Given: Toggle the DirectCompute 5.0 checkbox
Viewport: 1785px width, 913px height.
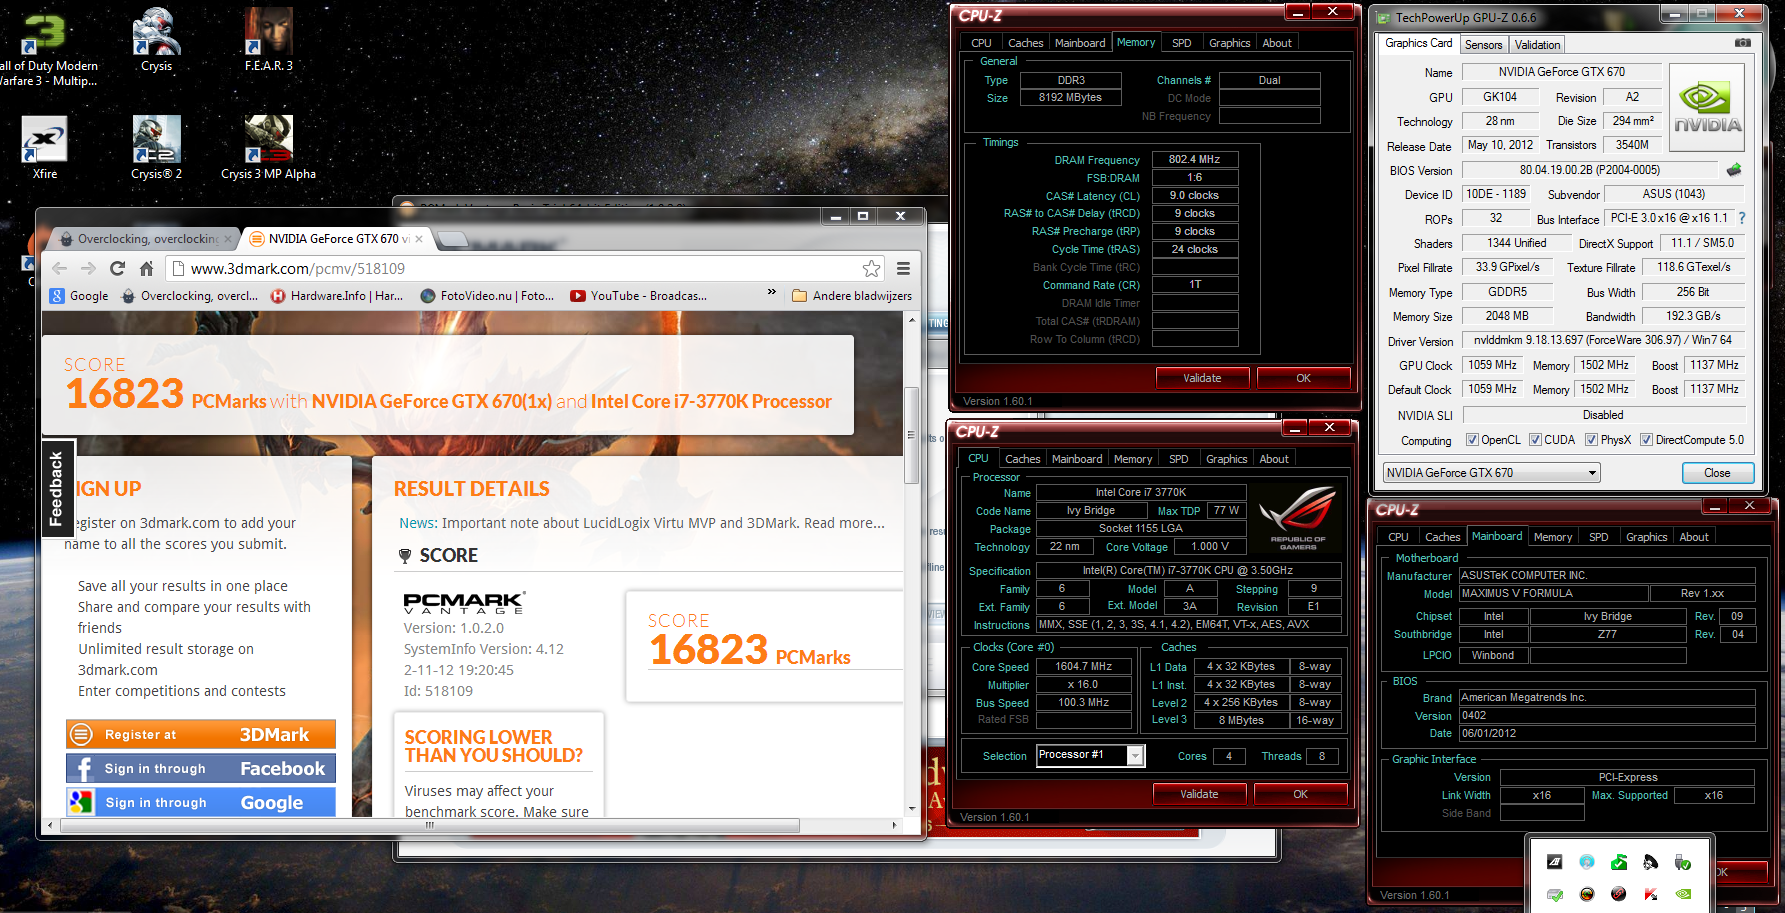Looking at the screenshot, I should coord(1646,440).
